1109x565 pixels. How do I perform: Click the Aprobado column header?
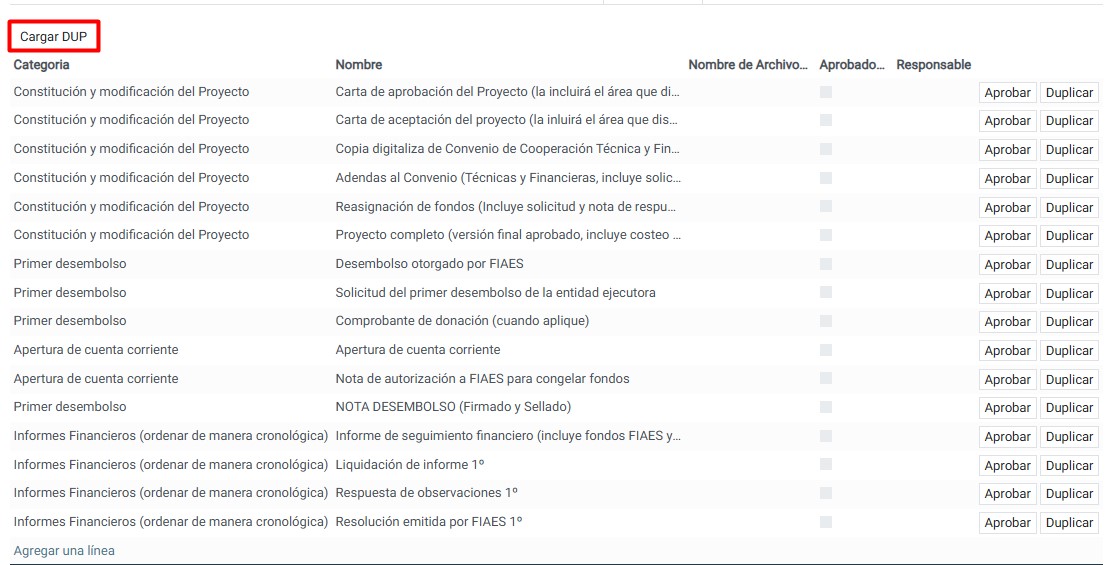pyautogui.click(x=851, y=65)
